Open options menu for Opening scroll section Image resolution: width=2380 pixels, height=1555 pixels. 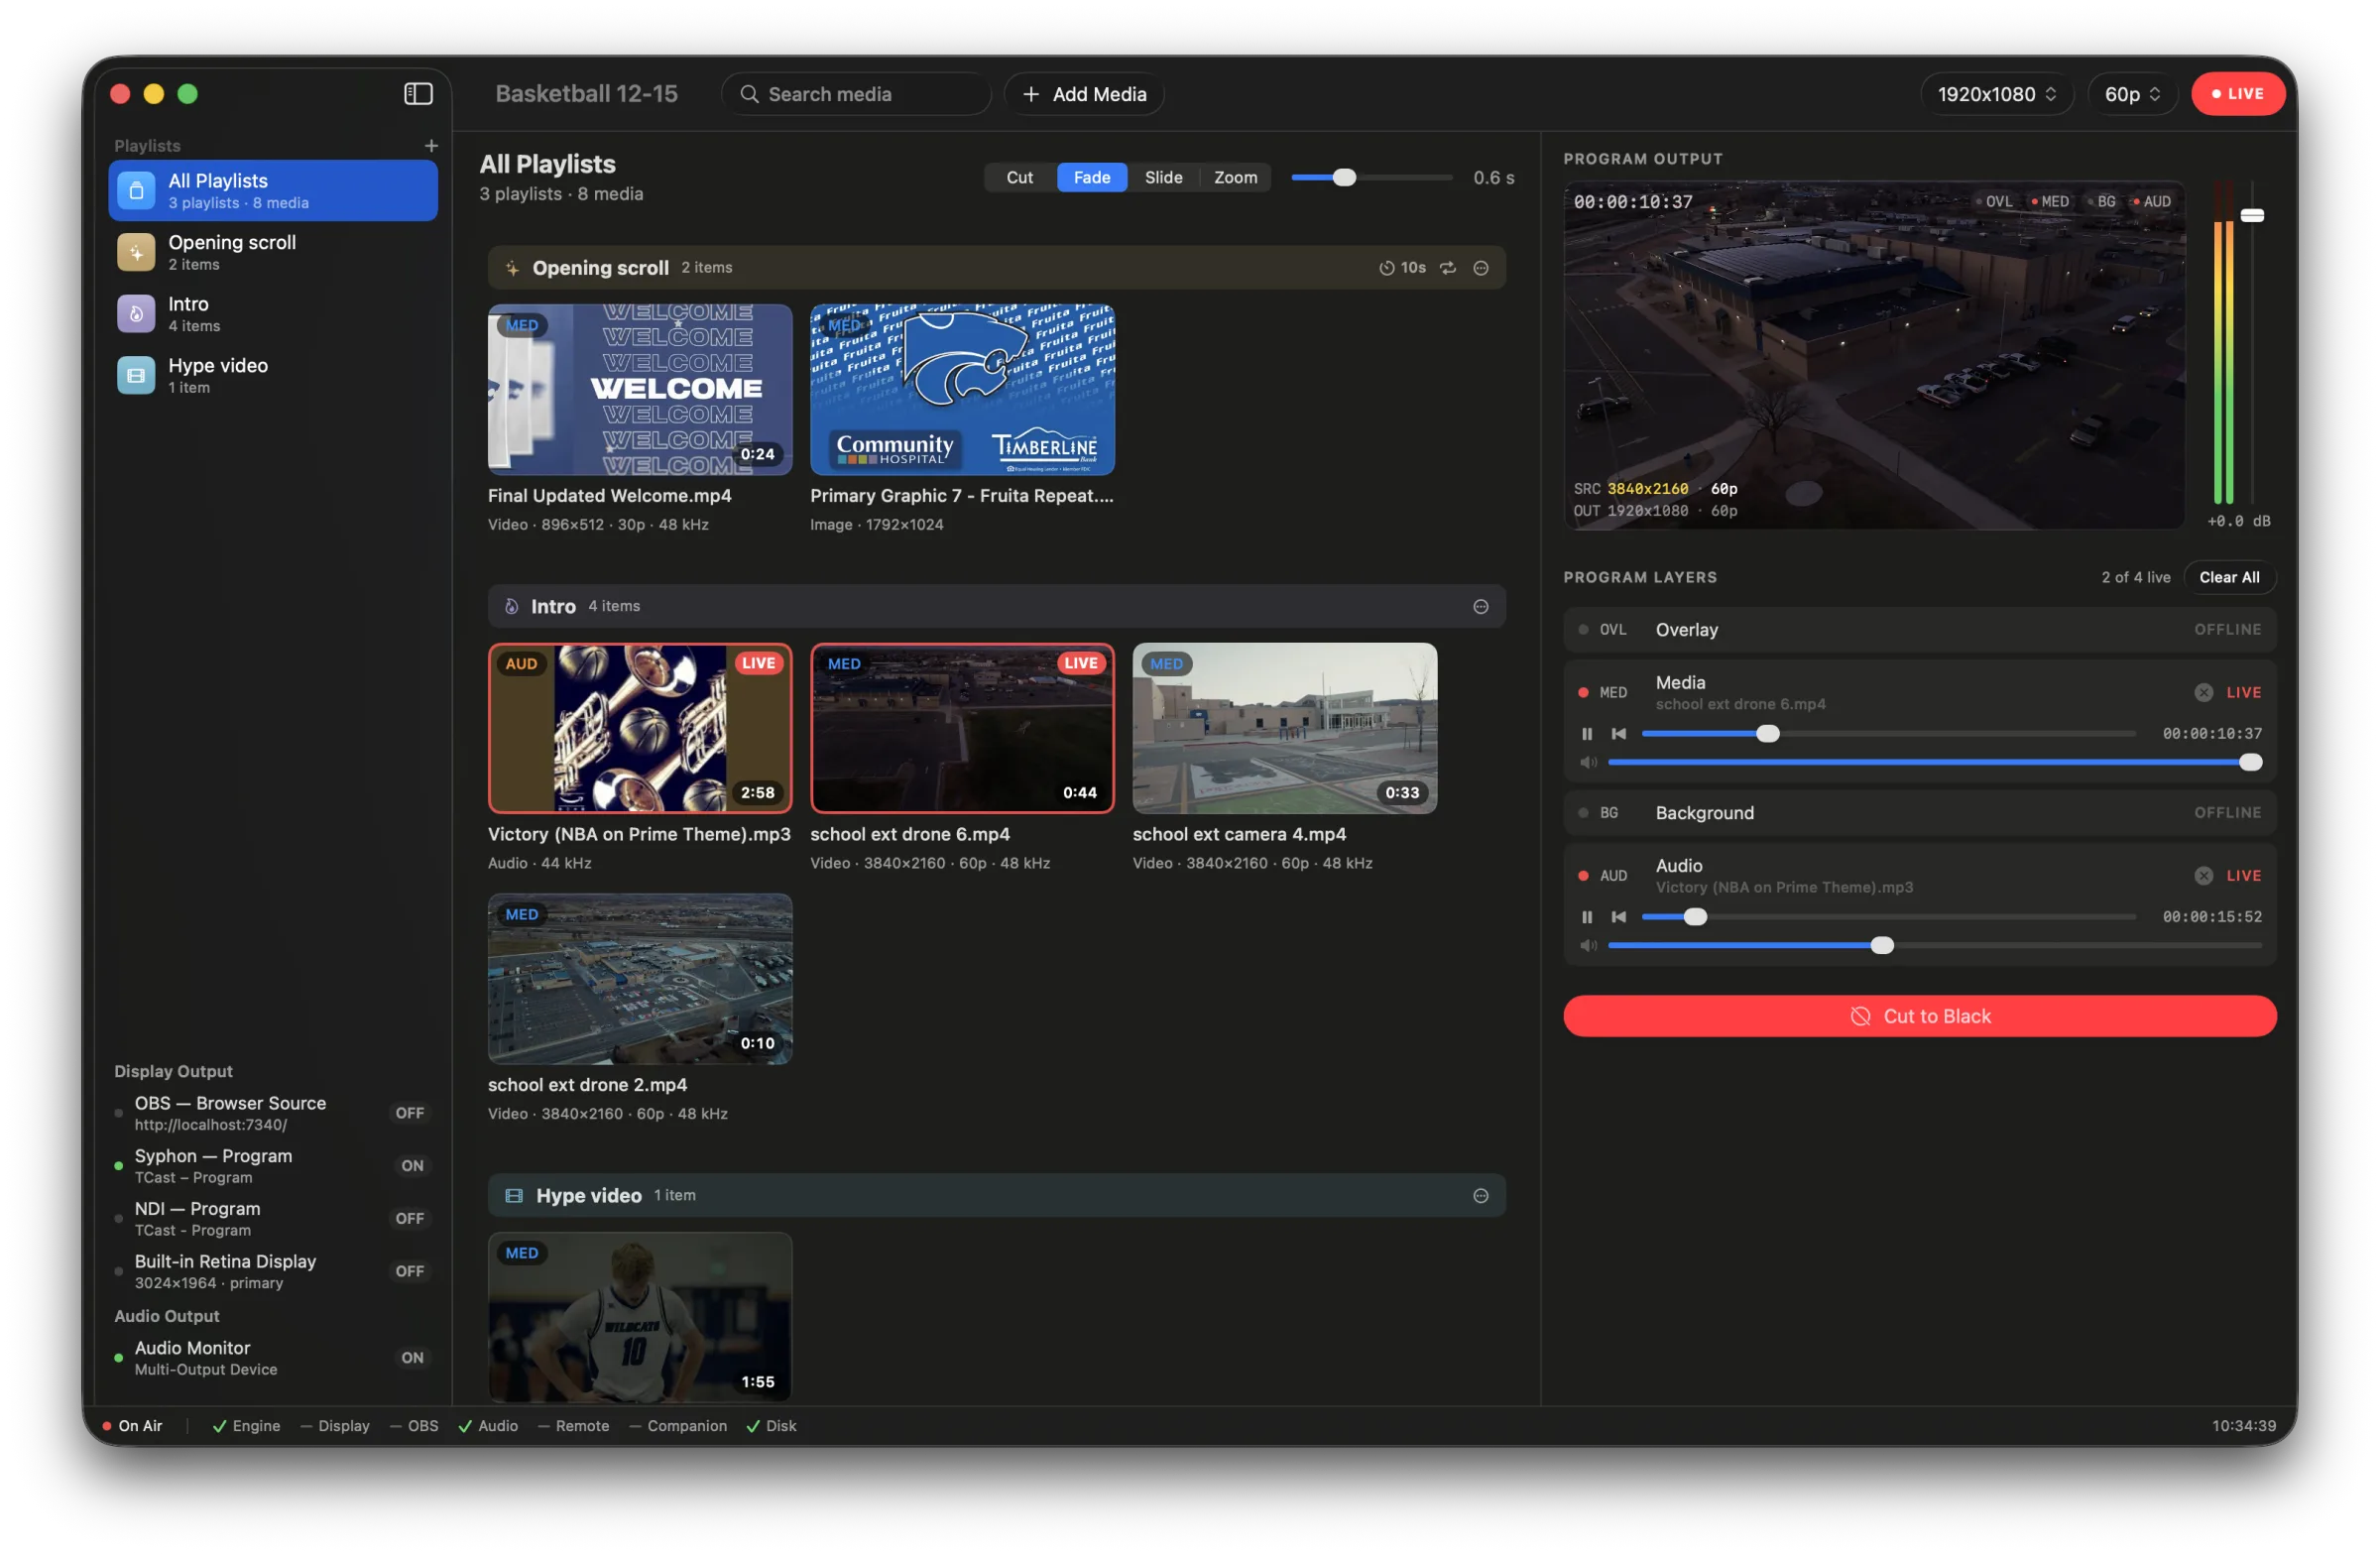pos(1481,268)
